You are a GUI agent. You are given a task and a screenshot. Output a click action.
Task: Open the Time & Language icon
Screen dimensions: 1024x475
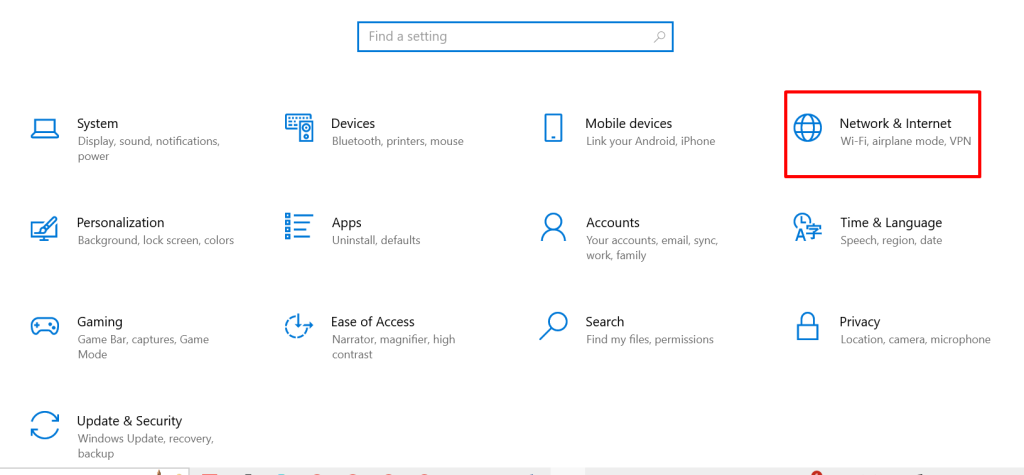click(x=807, y=227)
